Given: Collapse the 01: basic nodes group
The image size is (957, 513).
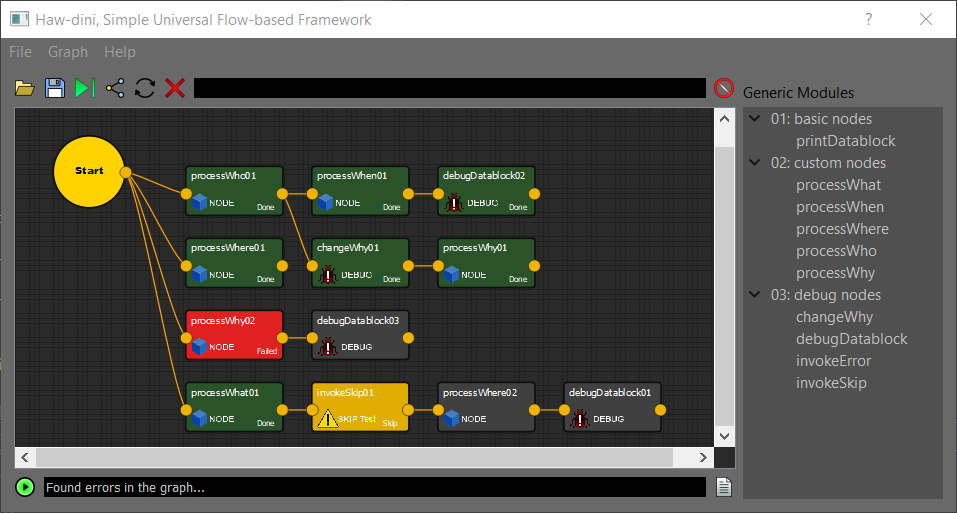Looking at the screenshot, I should (x=754, y=119).
